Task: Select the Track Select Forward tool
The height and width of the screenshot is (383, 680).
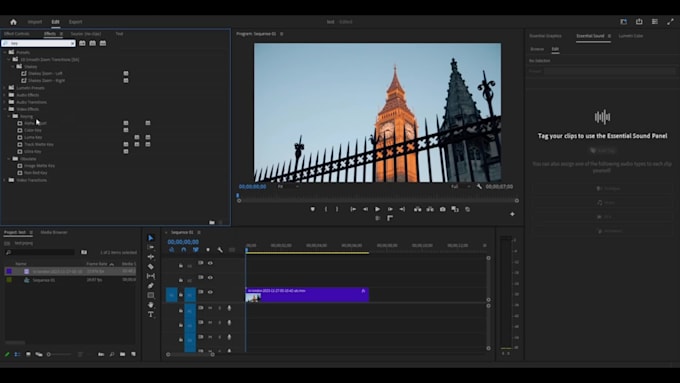Action: [150, 247]
